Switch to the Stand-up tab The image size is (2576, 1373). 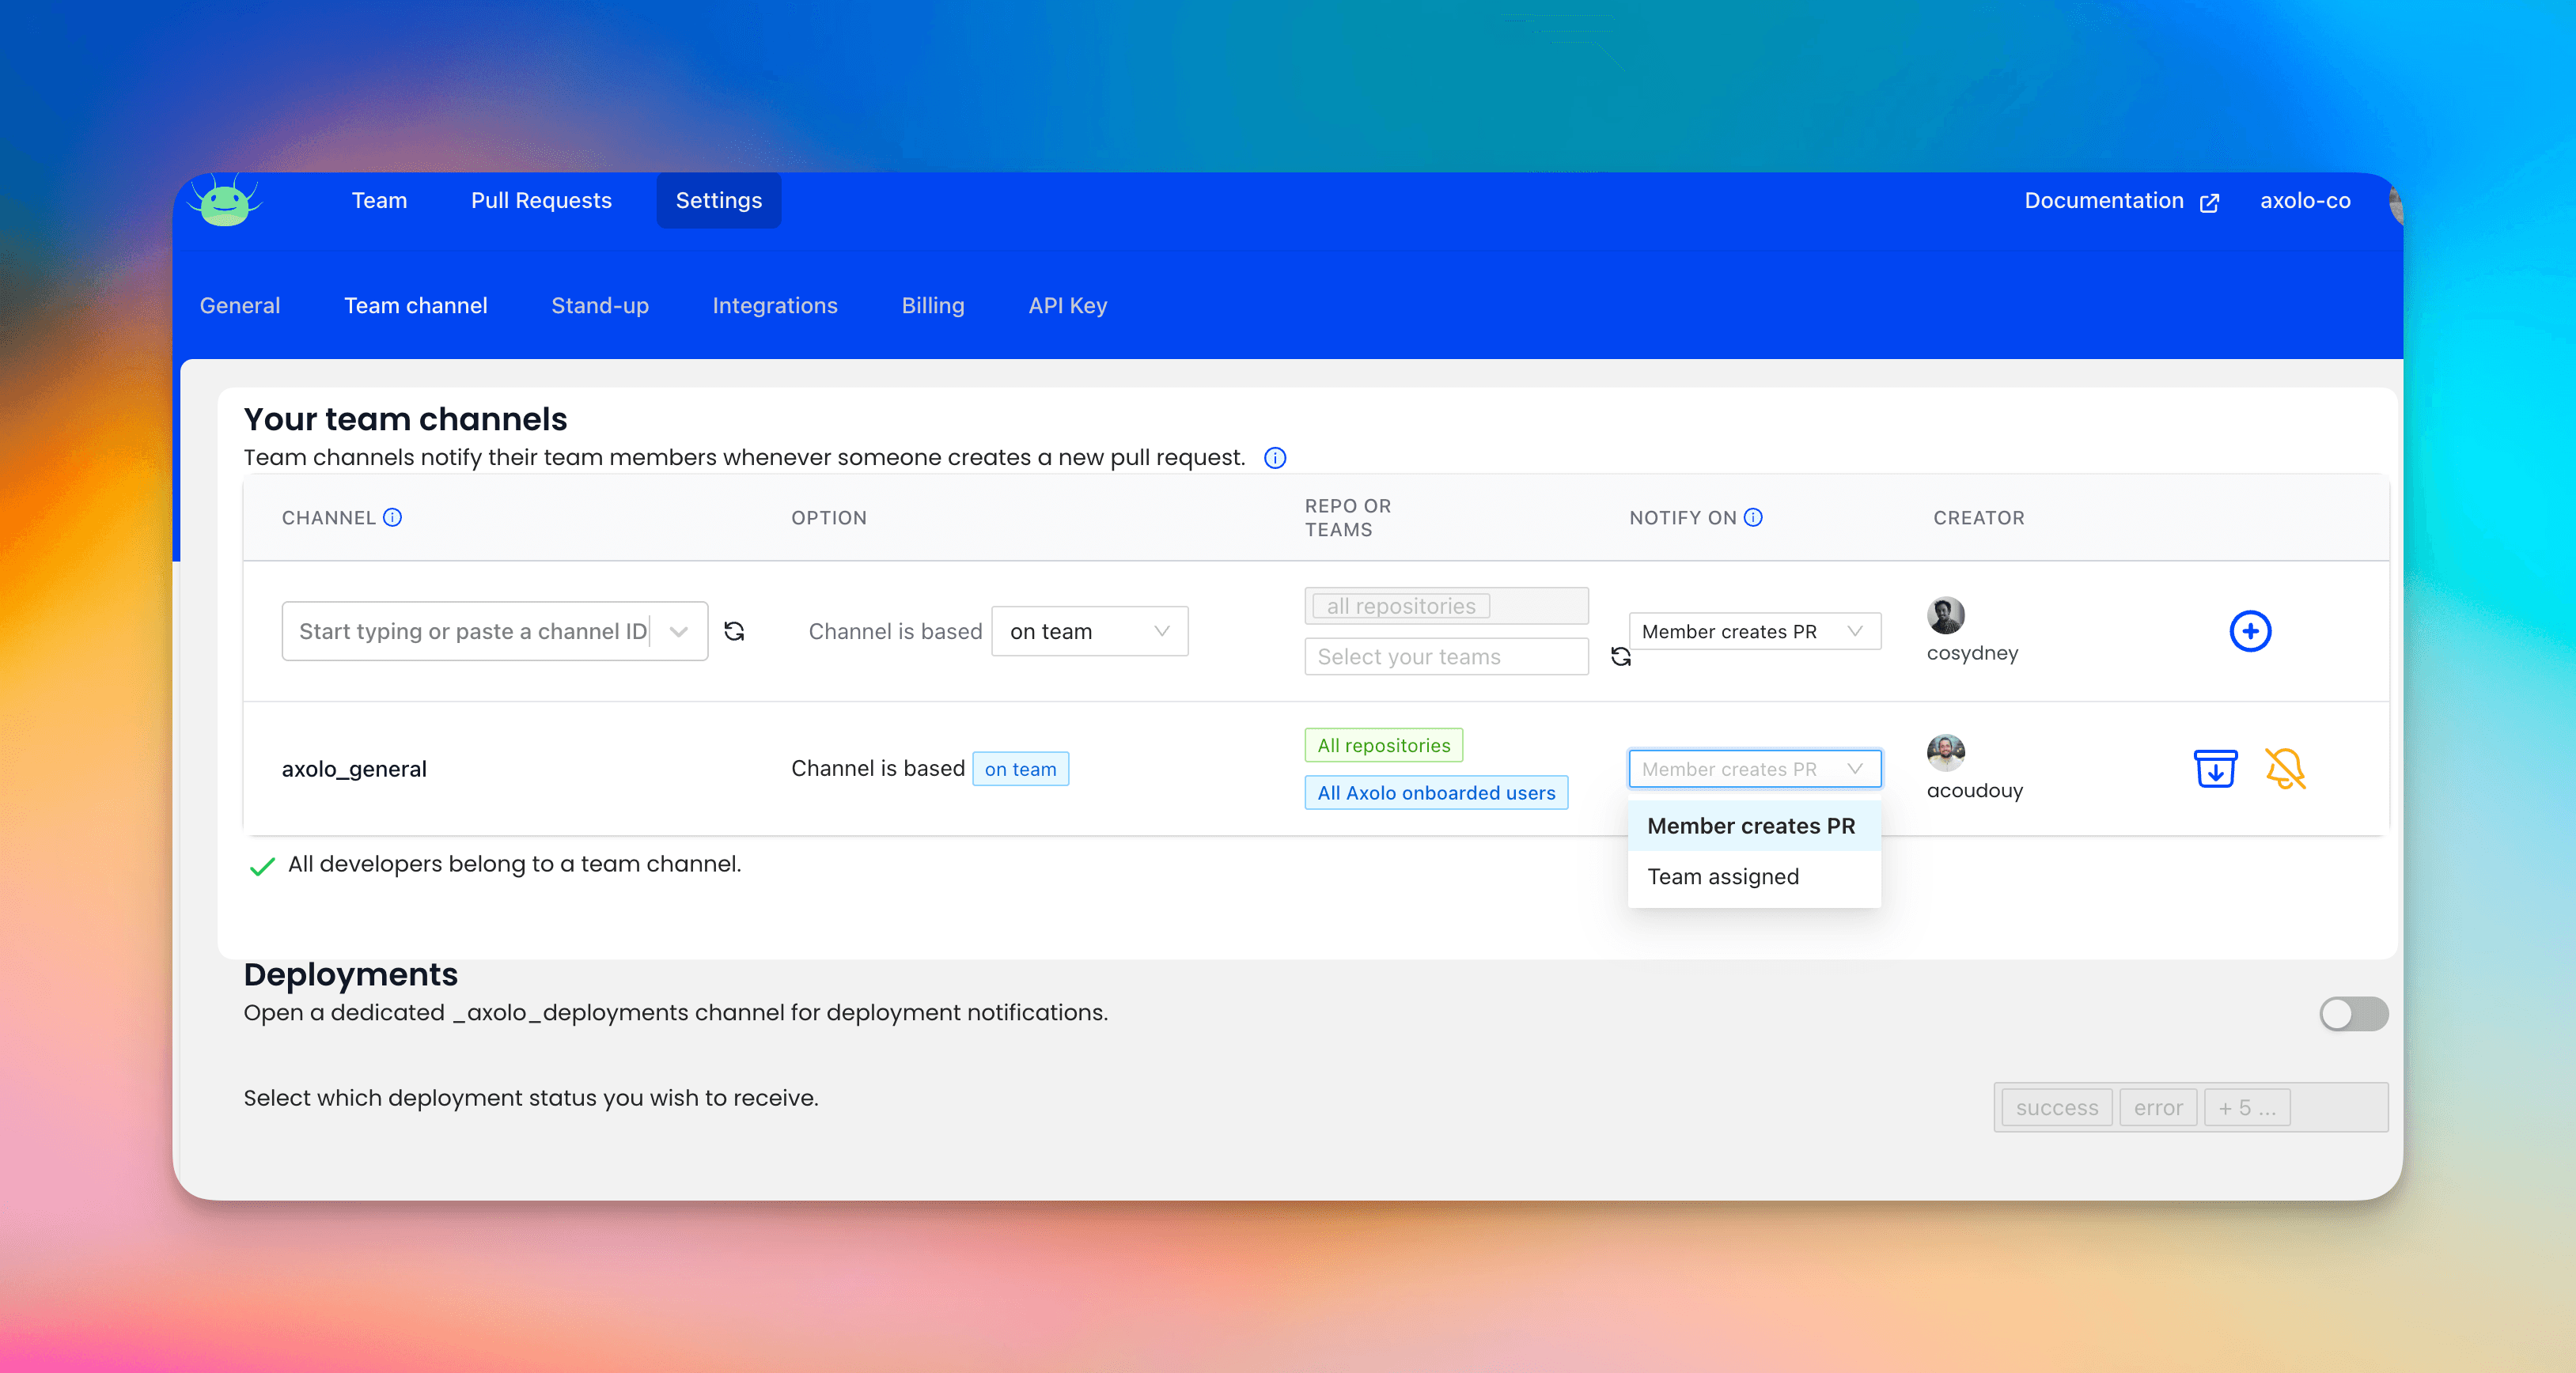tap(600, 306)
